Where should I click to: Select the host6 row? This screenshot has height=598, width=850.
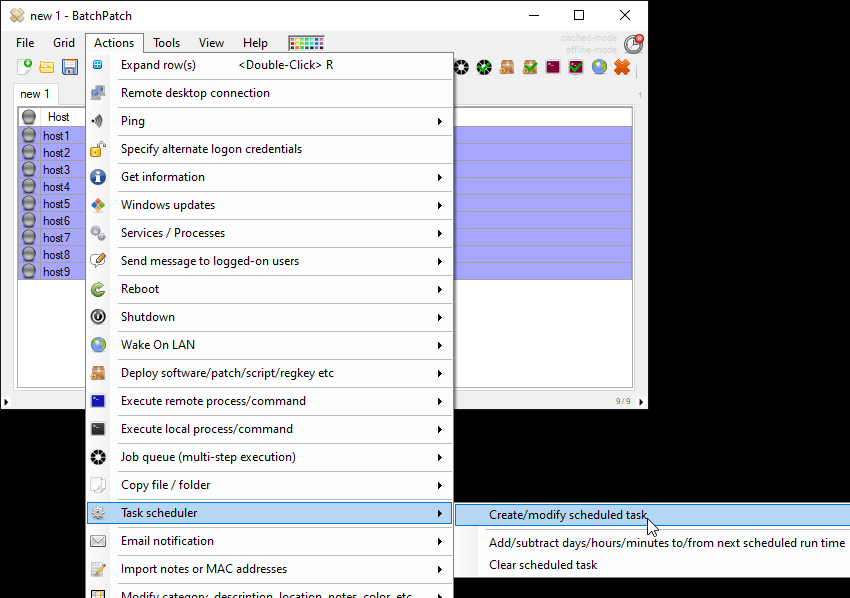pos(52,221)
